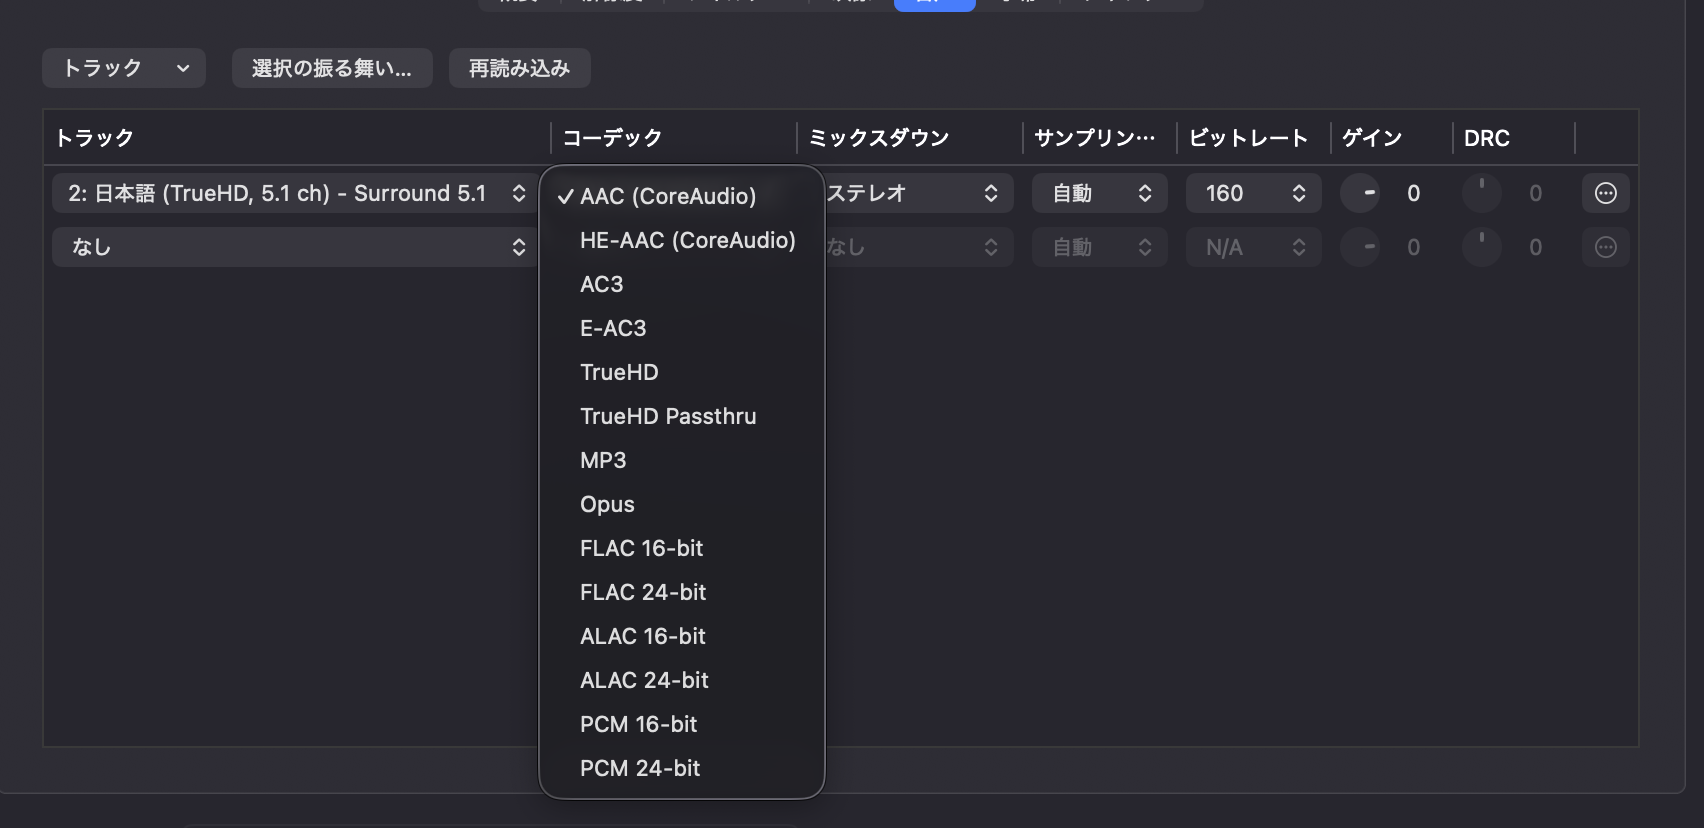Open options menu for Japanese TrueHD track

click(1605, 193)
